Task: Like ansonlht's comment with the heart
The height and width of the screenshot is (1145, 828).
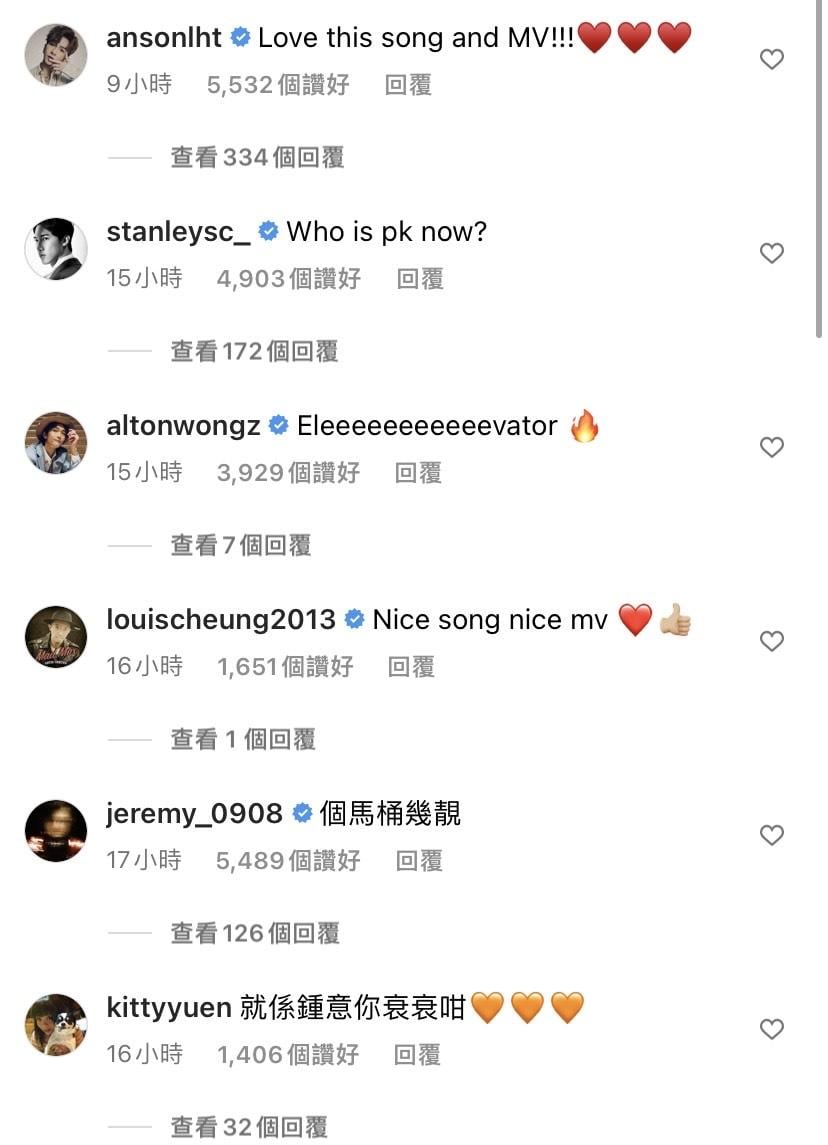Action: tap(772, 60)
